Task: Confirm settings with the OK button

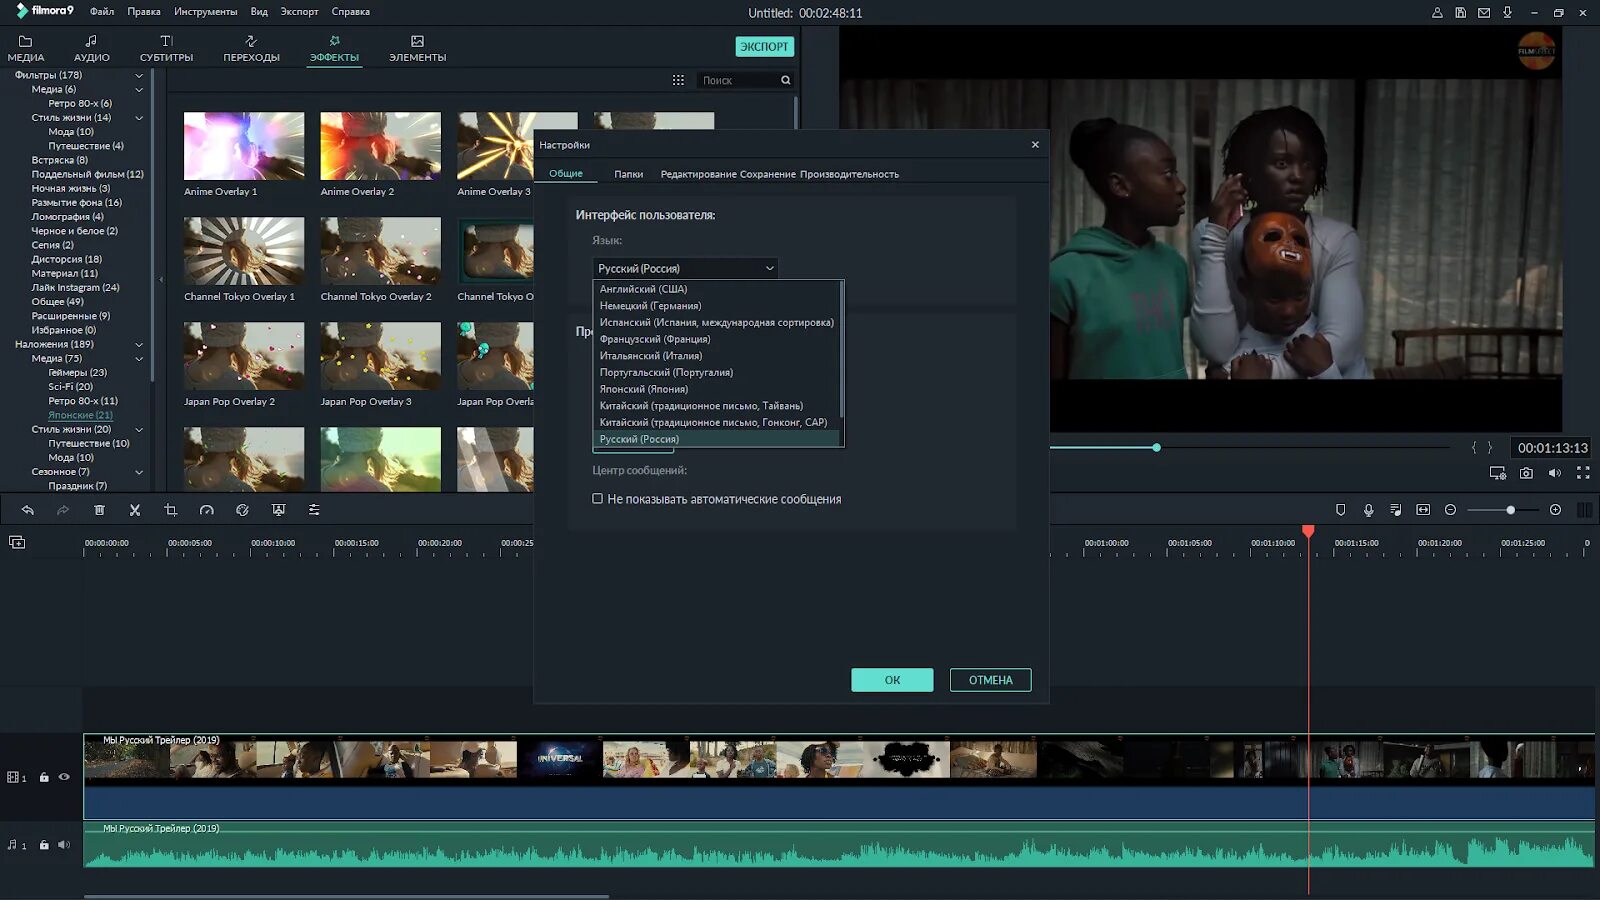Action: pyautogui.click(x=892, y=680)
